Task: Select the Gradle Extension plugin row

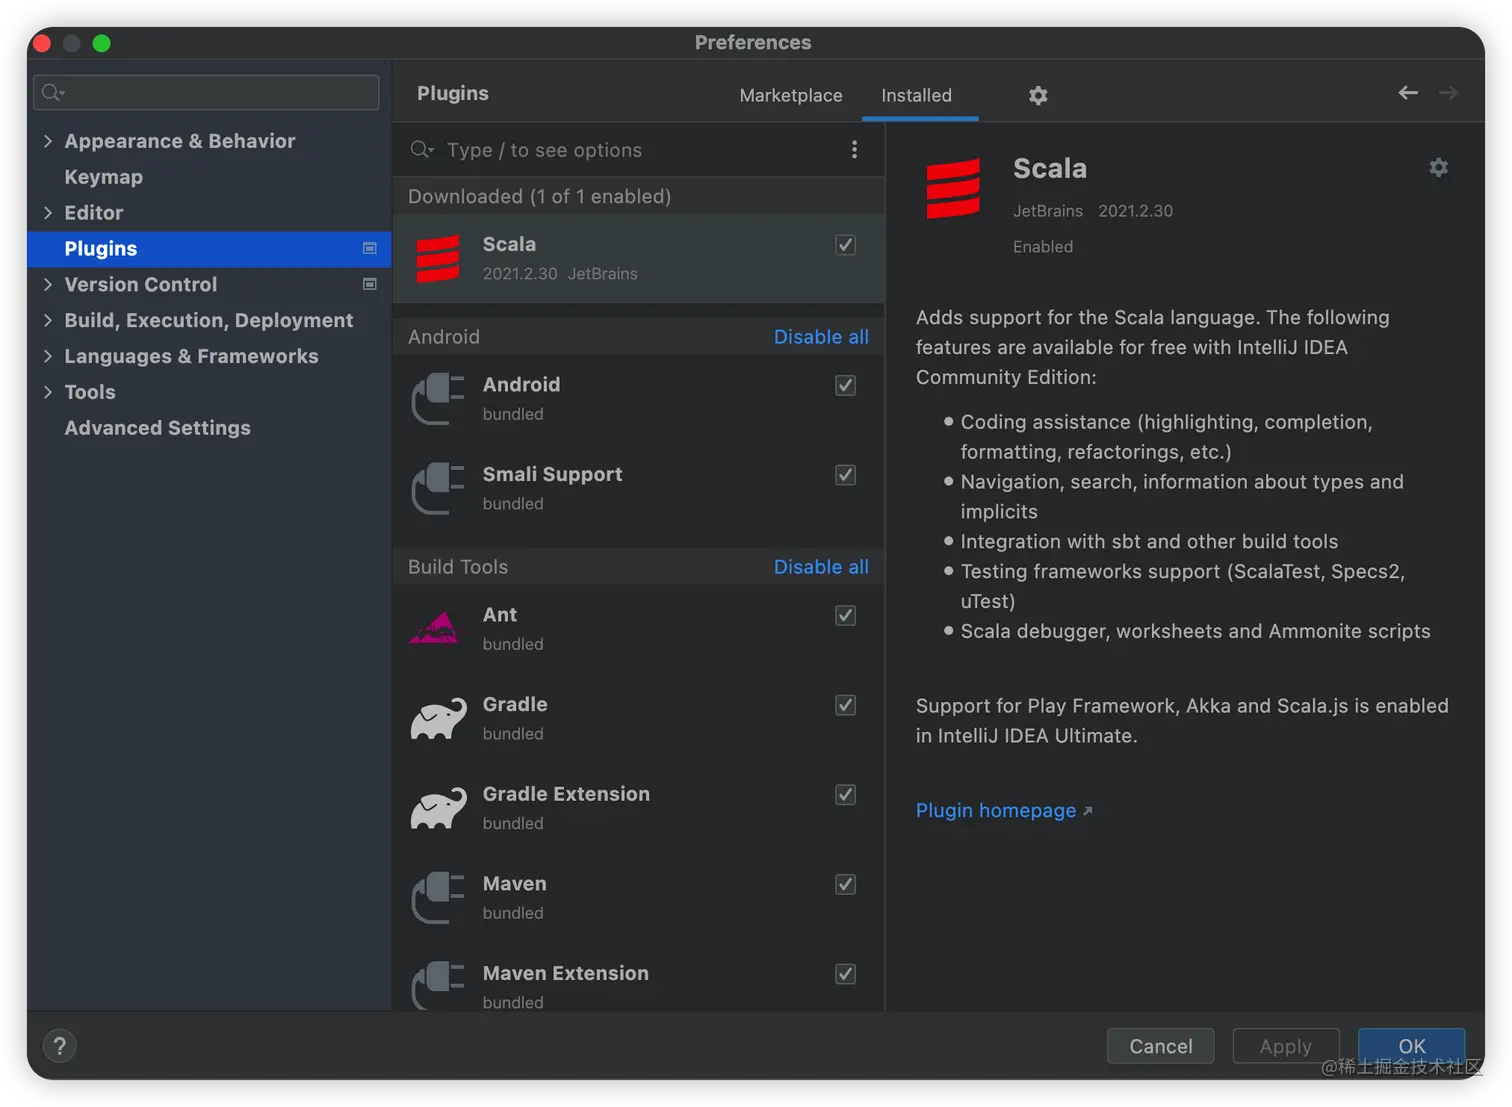Action: pos(639,808)
